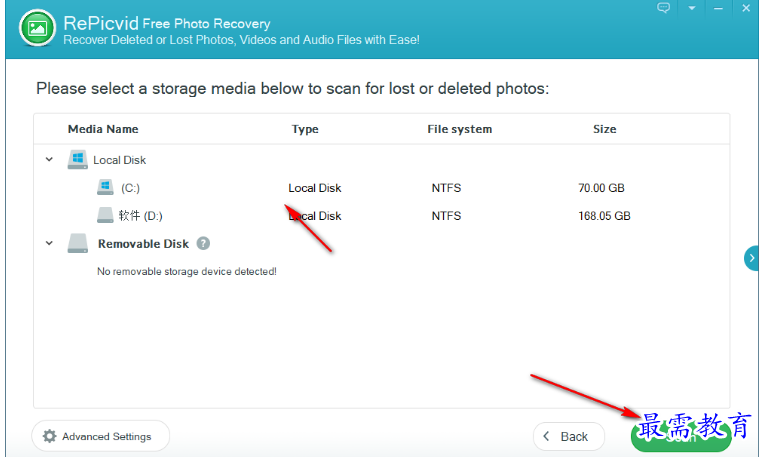The image size is (760, 457).
Task: Go Back to previous step
Action: click(569, 437)
